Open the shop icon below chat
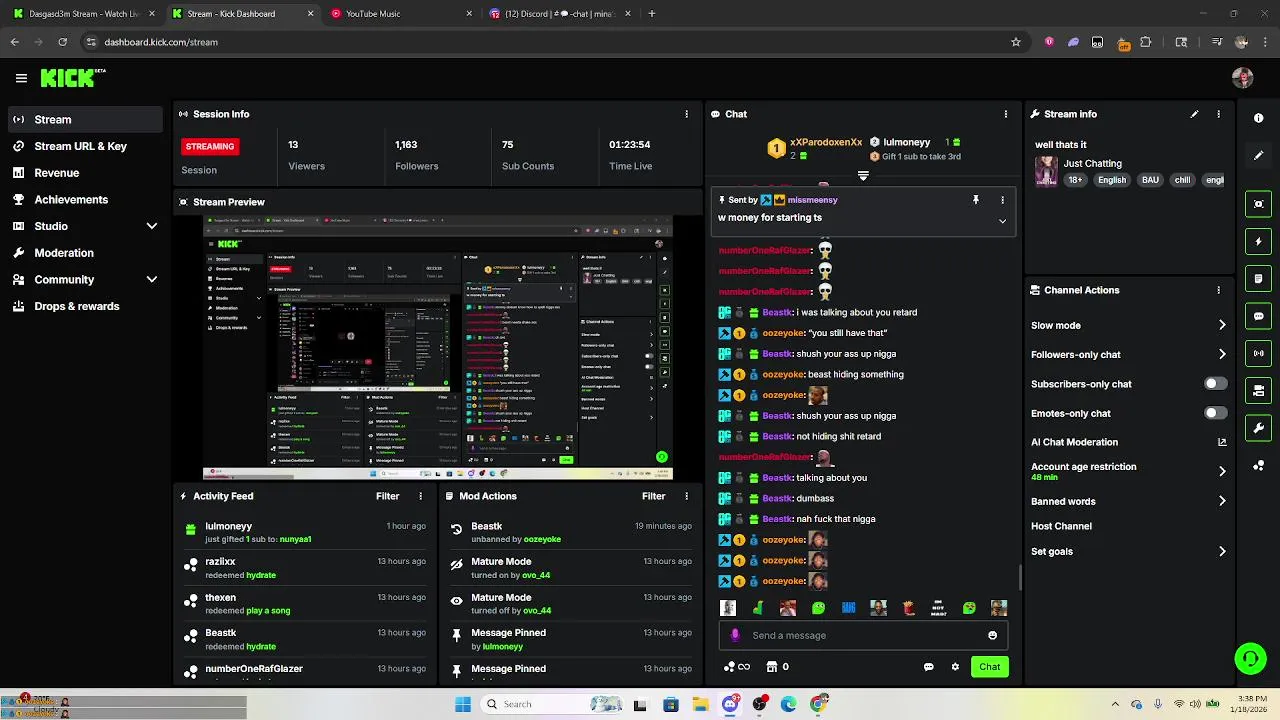The image size is (1280, 720). pyautogui.click(x=772, y=667)
